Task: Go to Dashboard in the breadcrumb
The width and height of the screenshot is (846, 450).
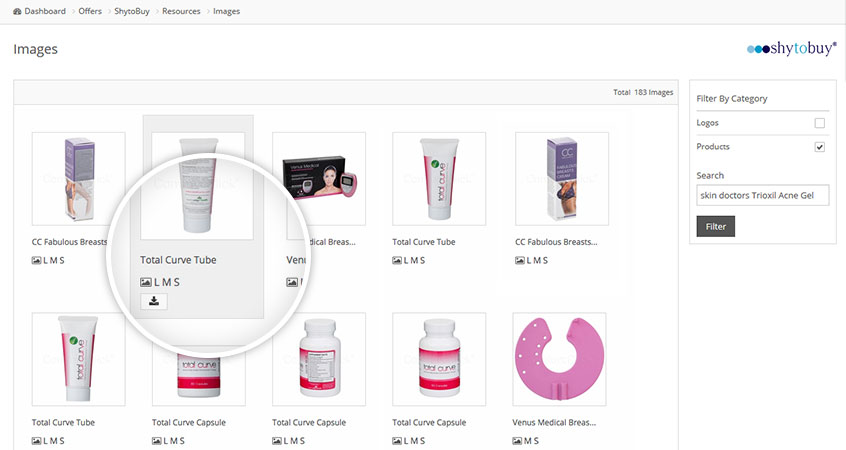Action: point(45,11)
